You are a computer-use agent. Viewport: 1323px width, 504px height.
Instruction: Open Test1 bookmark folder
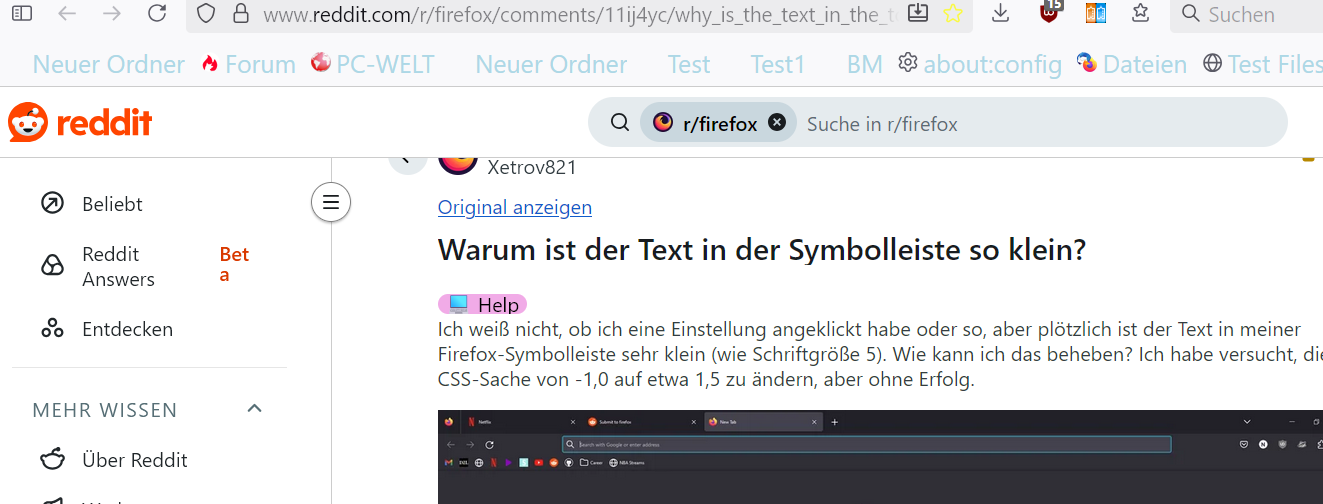(778, 64)
